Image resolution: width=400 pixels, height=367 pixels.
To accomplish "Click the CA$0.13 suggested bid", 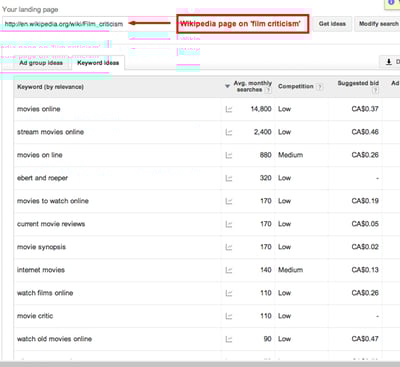I will pos(365,270).
